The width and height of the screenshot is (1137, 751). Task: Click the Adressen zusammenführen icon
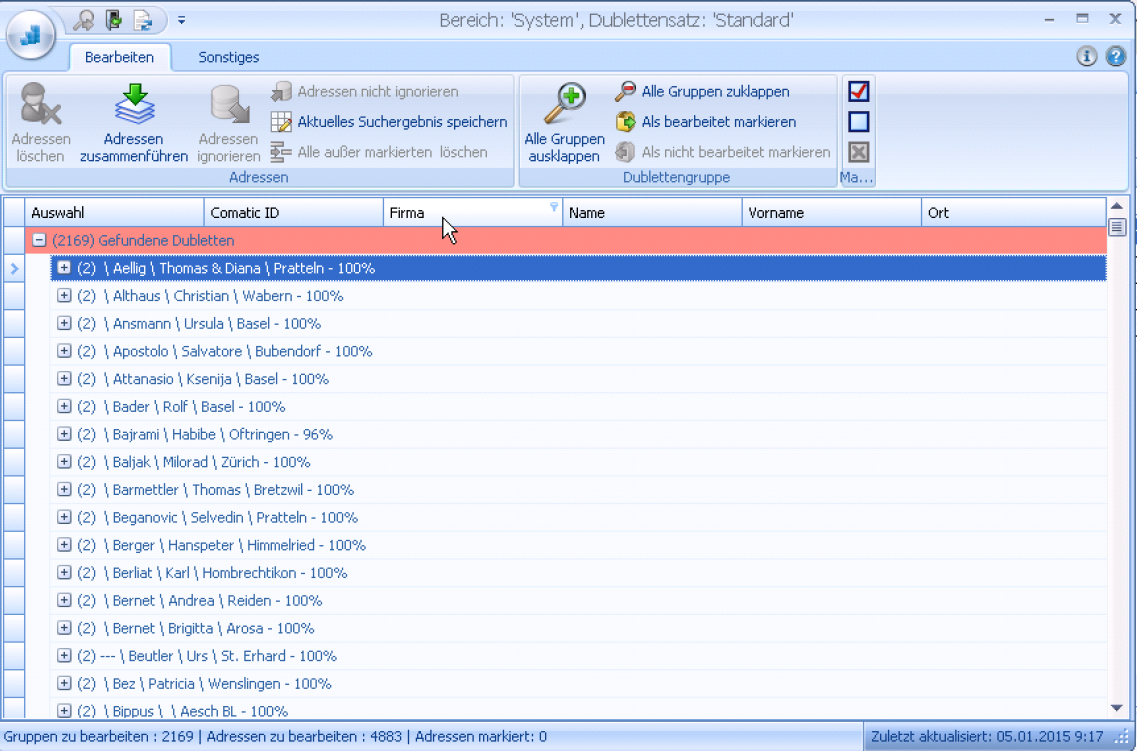(x=134, y=105)
